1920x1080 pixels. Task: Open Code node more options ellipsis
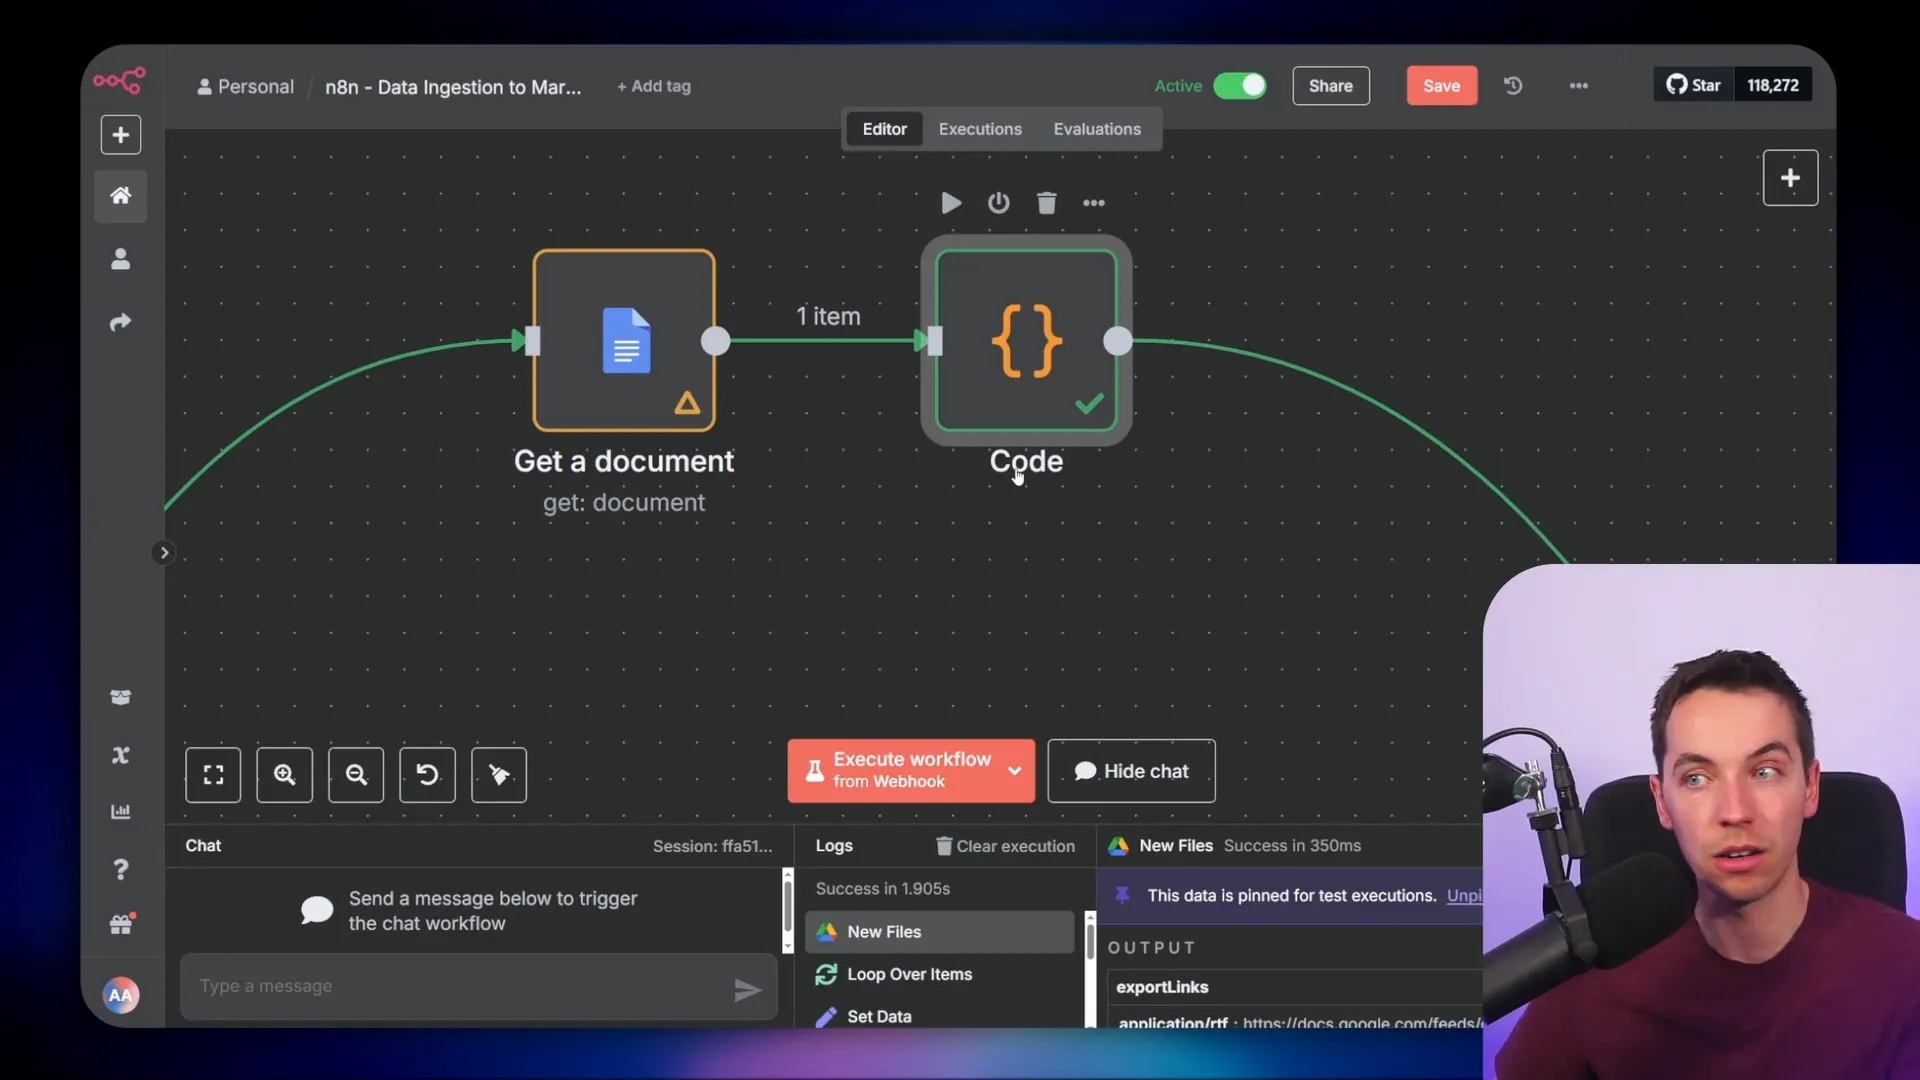(x=1094, y=203)
